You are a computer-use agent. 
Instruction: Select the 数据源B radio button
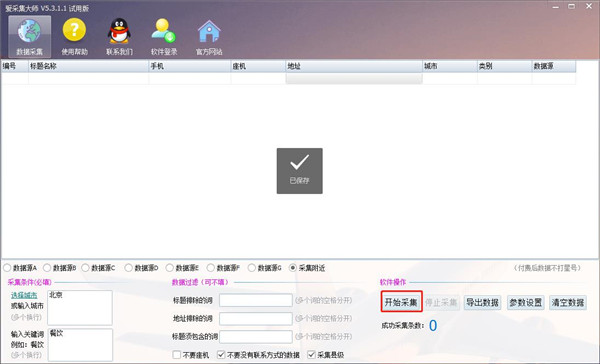[47, 268]
